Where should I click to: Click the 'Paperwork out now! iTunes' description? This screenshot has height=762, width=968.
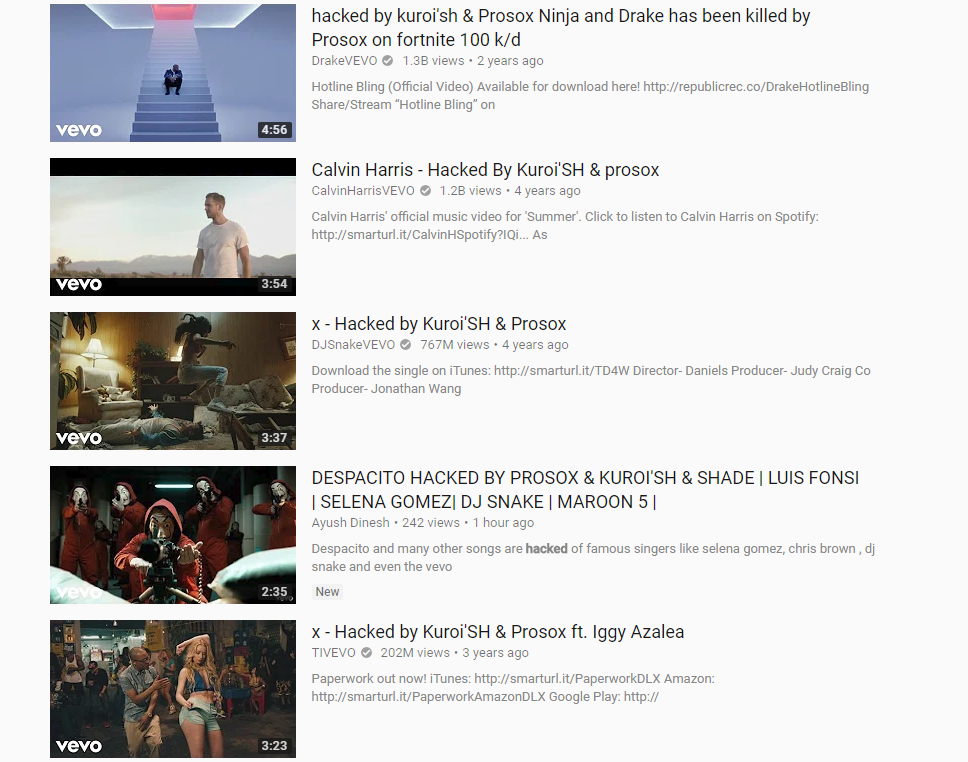(513, 687)
